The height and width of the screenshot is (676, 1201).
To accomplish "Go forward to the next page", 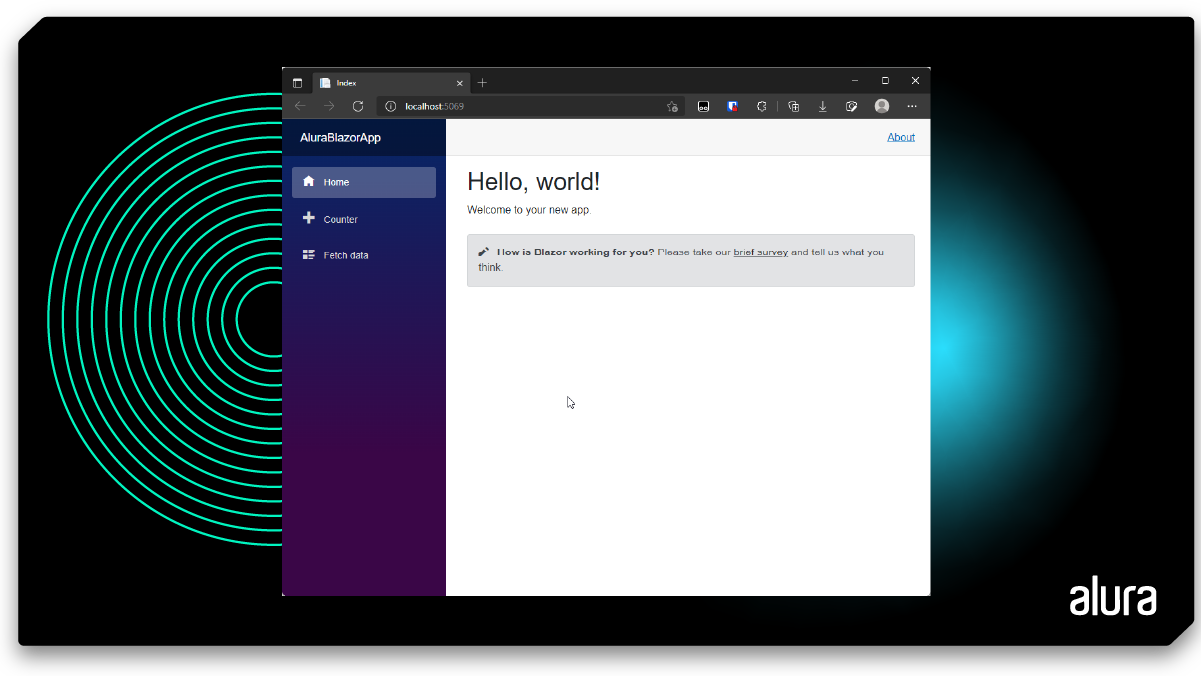I will point(329,106).
